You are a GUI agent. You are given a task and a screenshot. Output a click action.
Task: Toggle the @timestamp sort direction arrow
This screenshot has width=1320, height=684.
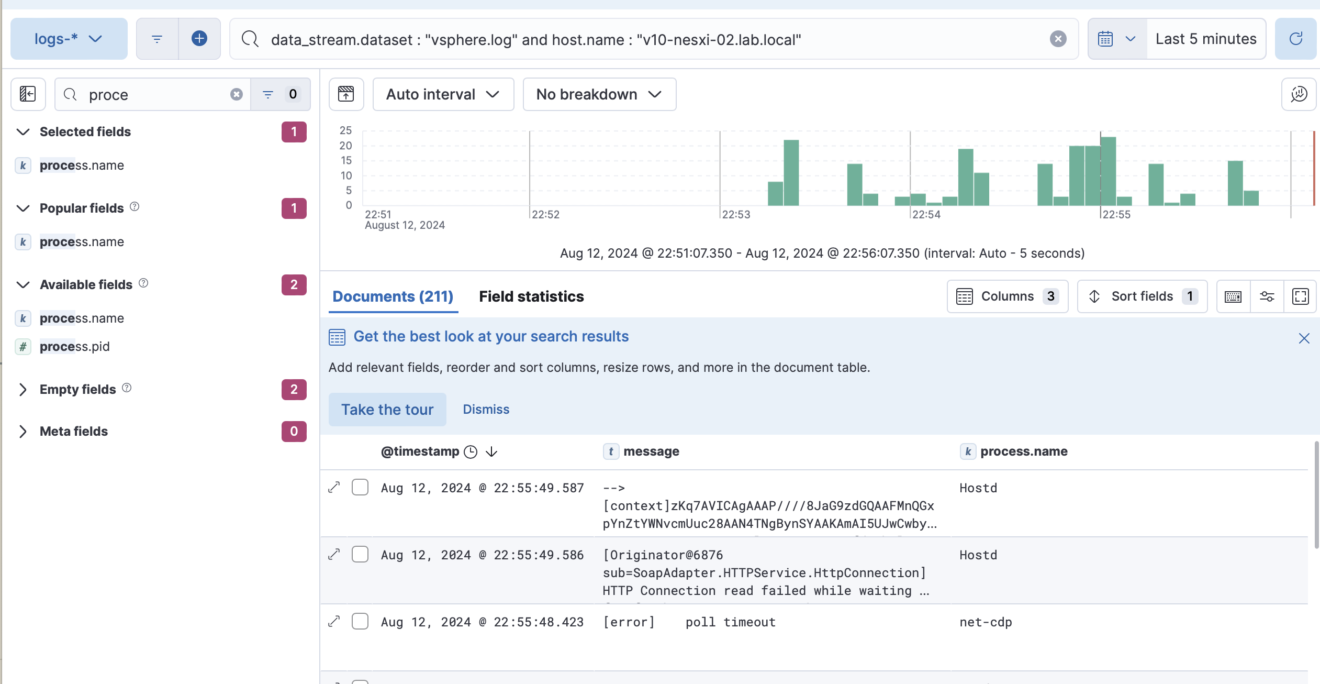(x=491, y=451)
